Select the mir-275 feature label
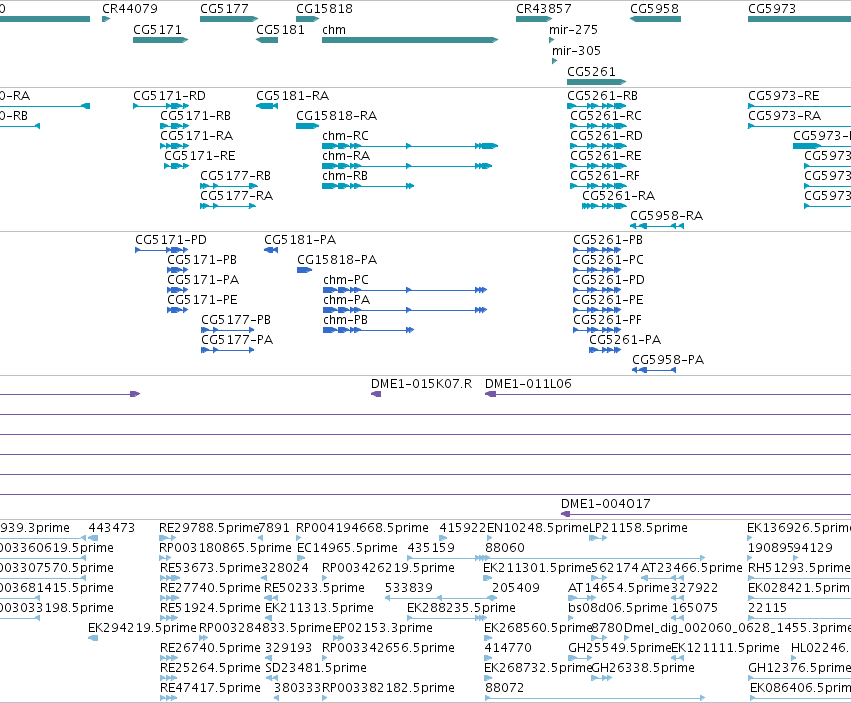This screenshot has height=703, width=851. [x=573, y=29]
